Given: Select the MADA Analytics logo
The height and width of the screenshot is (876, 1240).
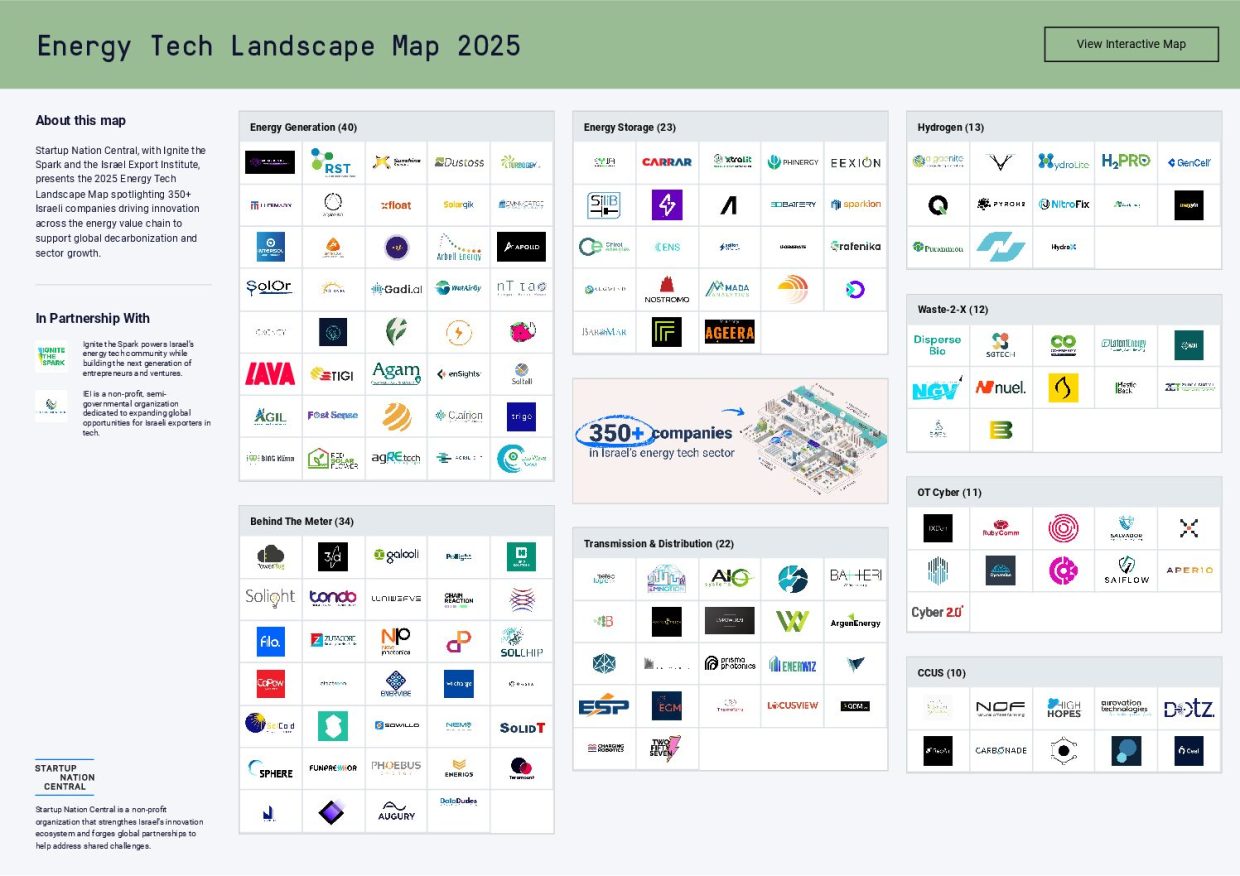Looking at the screenshot, I should (730, 289).
